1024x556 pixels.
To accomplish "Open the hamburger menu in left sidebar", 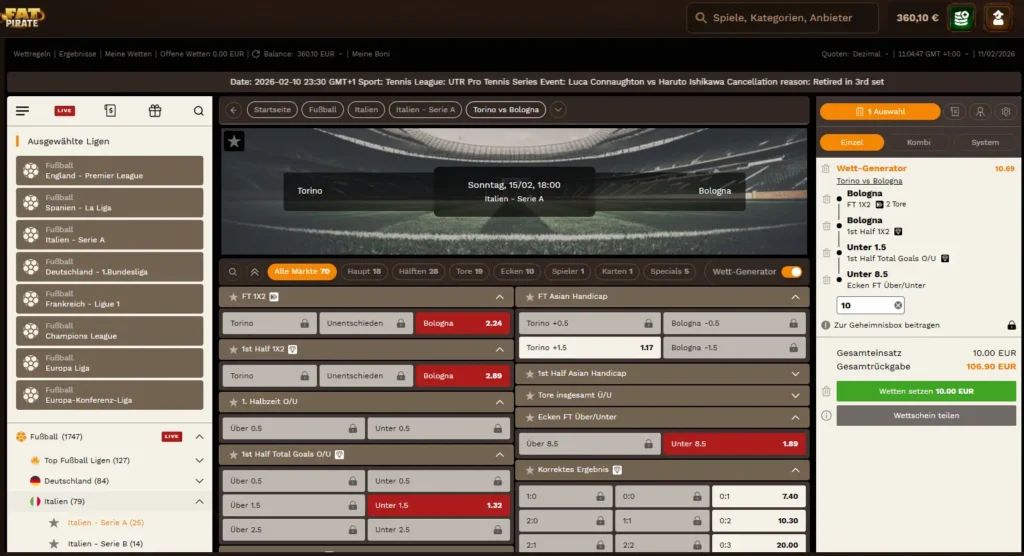I will tap(22, 111).
